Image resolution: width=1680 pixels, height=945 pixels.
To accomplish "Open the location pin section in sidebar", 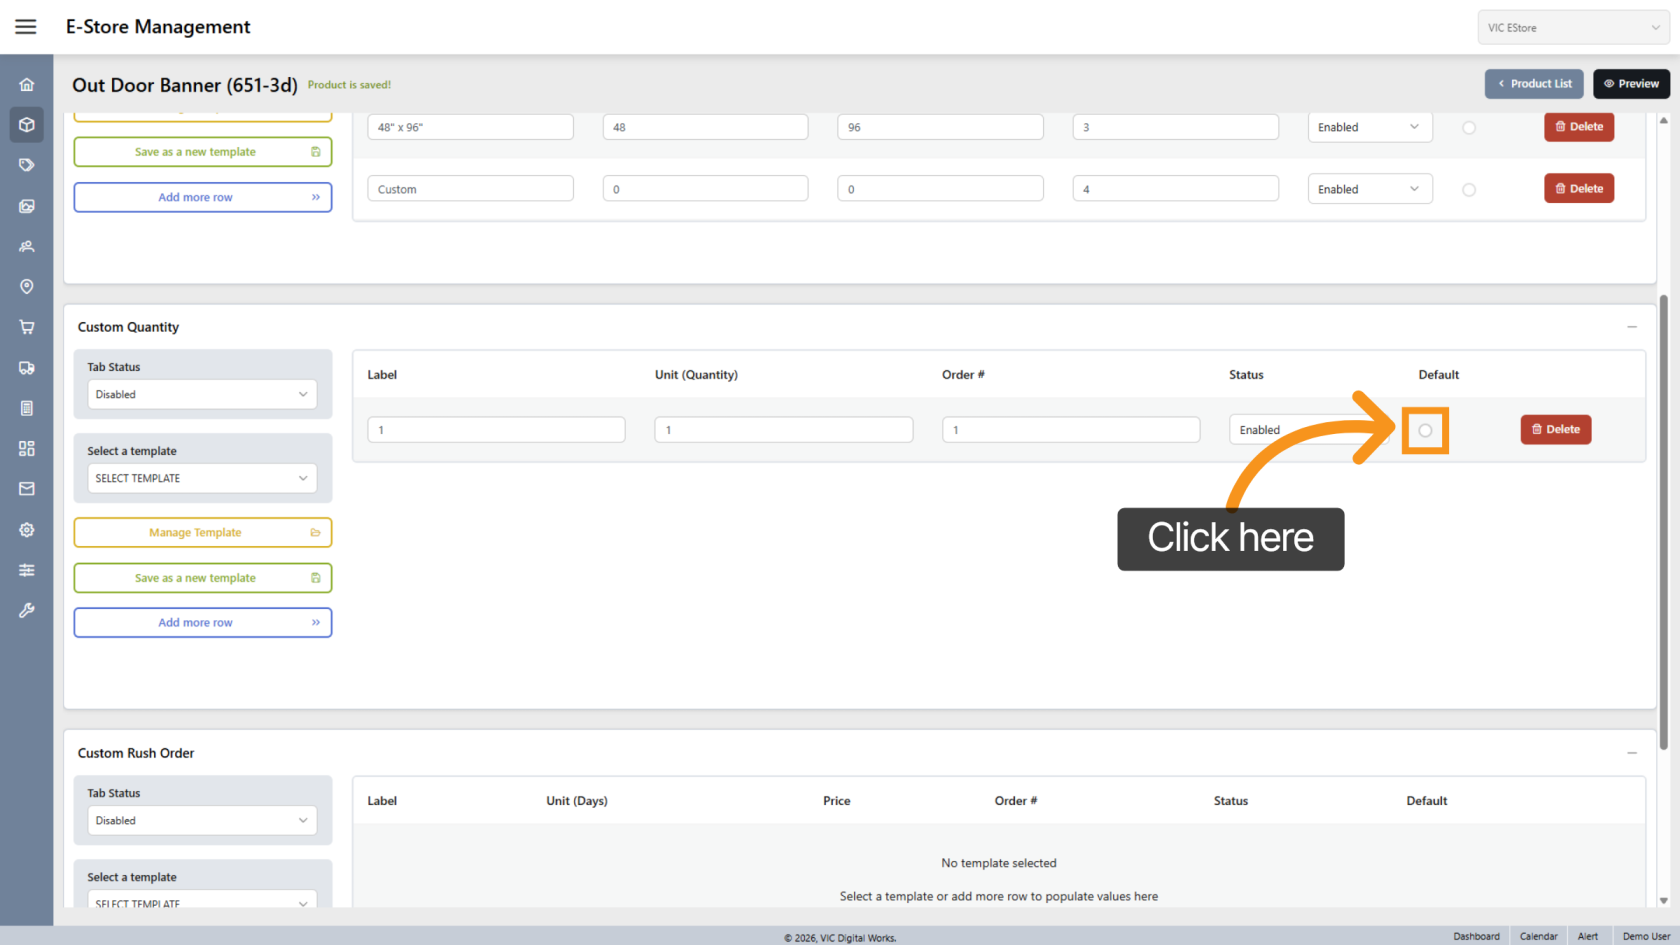I will [x=27, y=287].
